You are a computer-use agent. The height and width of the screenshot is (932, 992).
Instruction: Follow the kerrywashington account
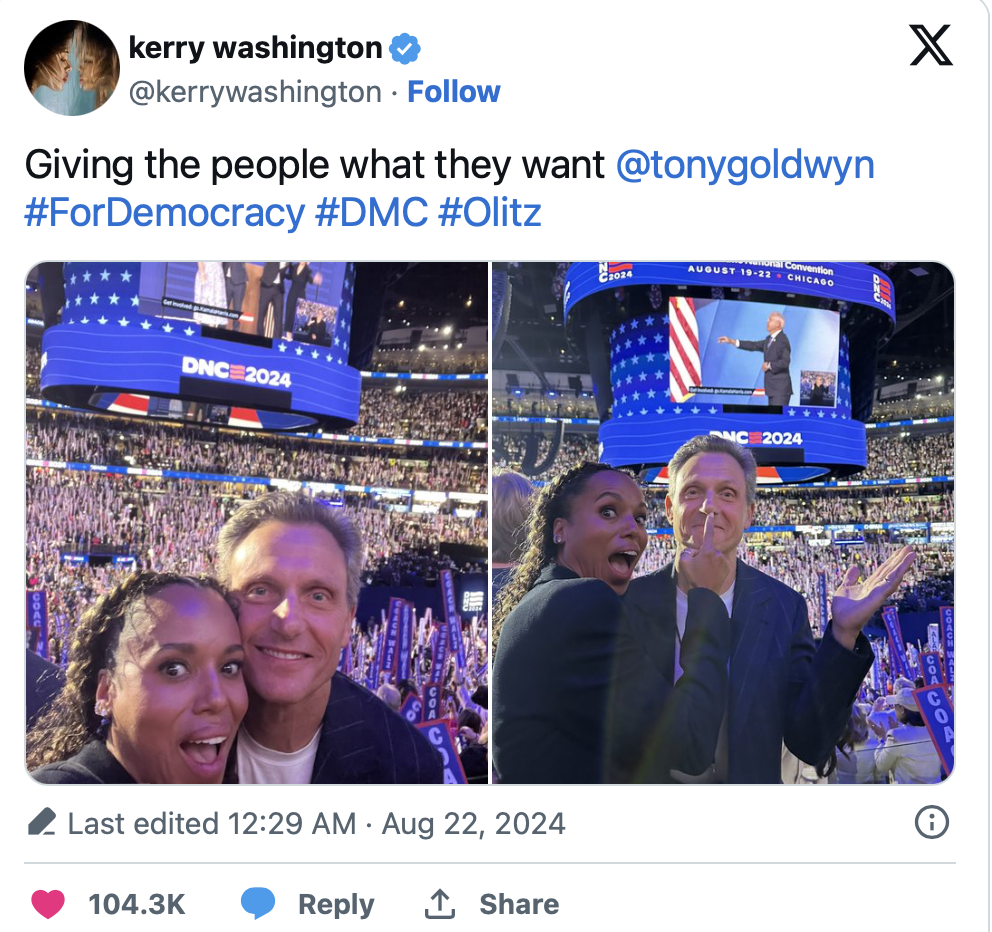click(x=454, y=92)
